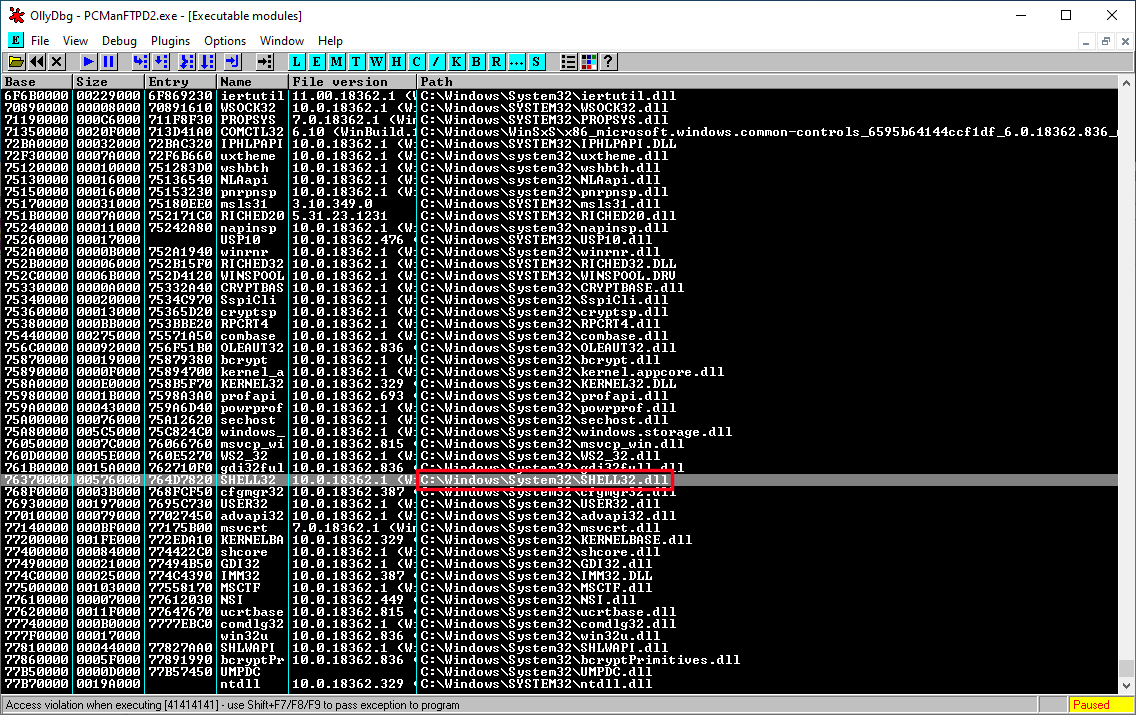
Task: Run the program with the play icon
Action: tap(88, 62)
